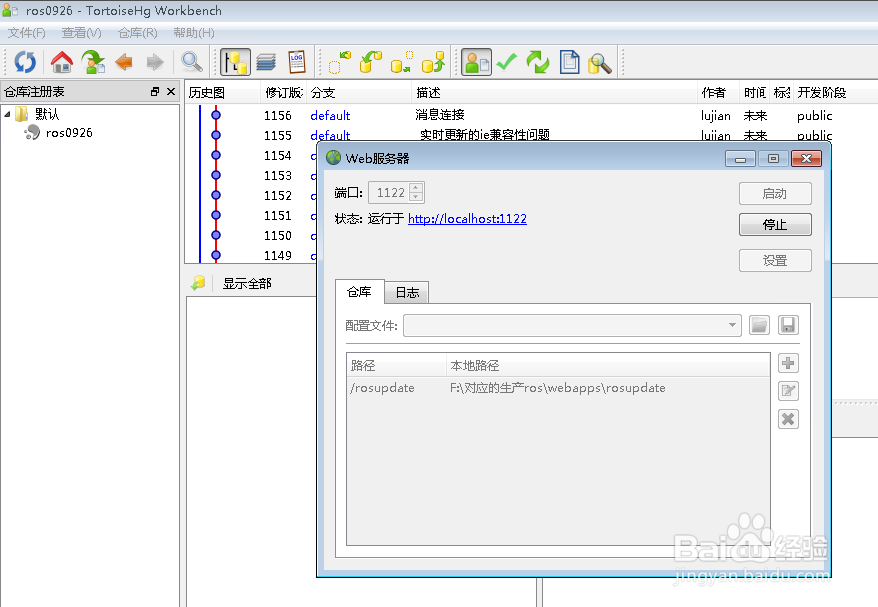Toggle the revision details view icon
This screenshot has width=878, height=607.
point(477,62)
